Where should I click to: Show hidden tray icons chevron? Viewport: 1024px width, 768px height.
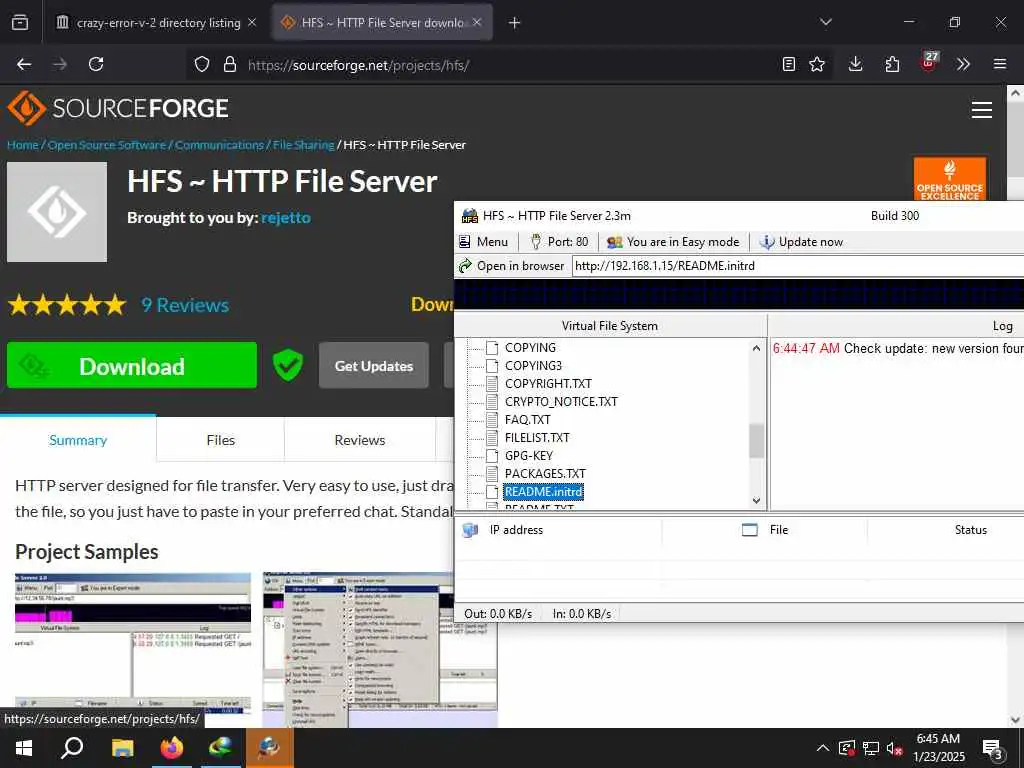(x=823, y=748)
